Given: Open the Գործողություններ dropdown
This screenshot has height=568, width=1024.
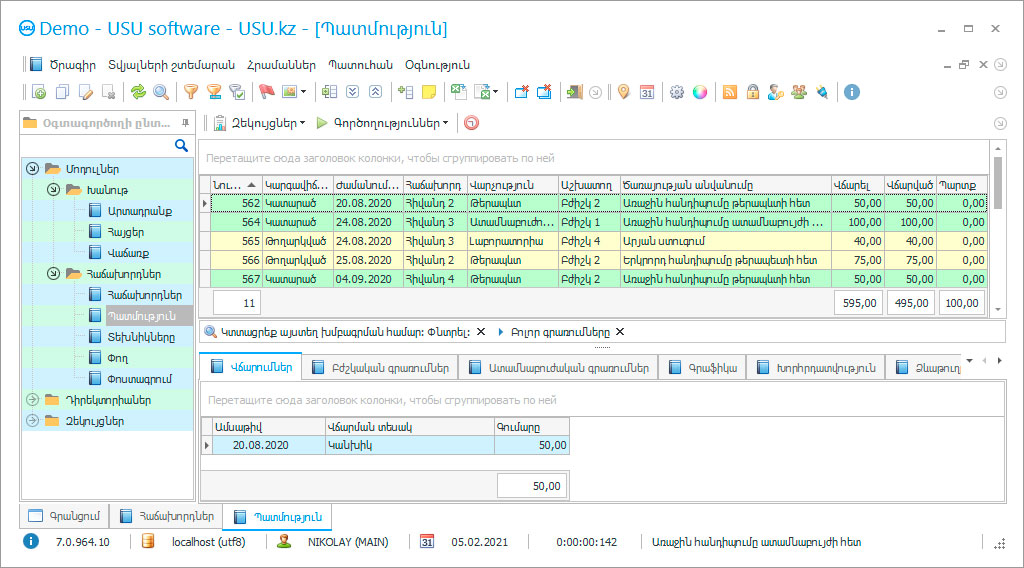Looking at the screenshot, I should tap(383, 123).
